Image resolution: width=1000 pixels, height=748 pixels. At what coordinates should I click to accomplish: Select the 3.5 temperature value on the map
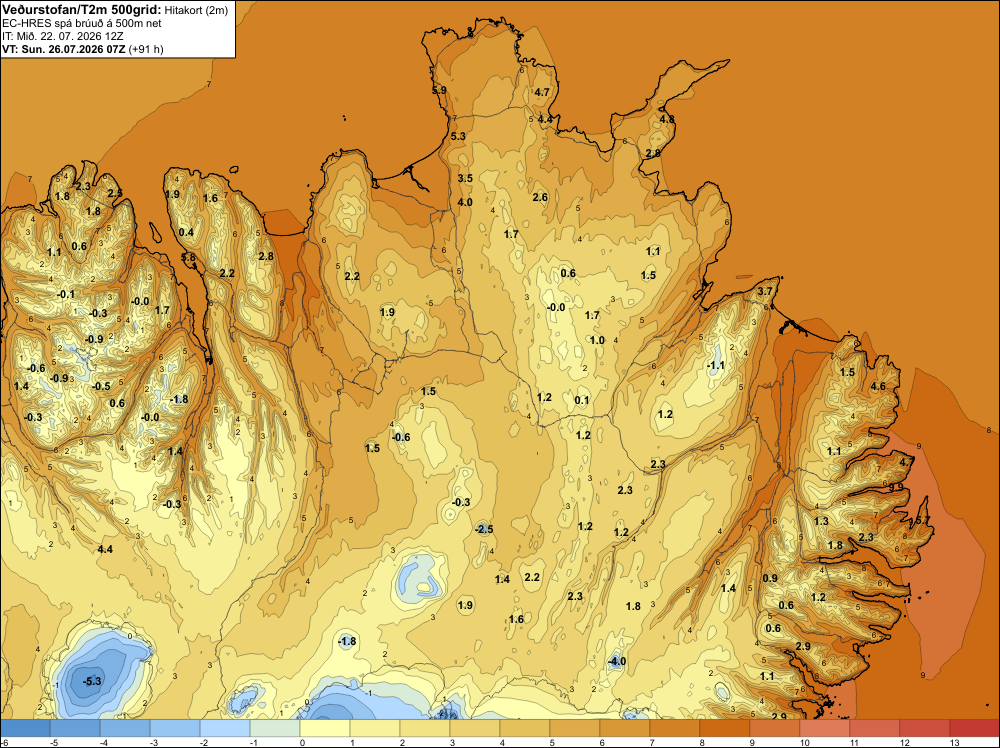[x=465, y=178]
